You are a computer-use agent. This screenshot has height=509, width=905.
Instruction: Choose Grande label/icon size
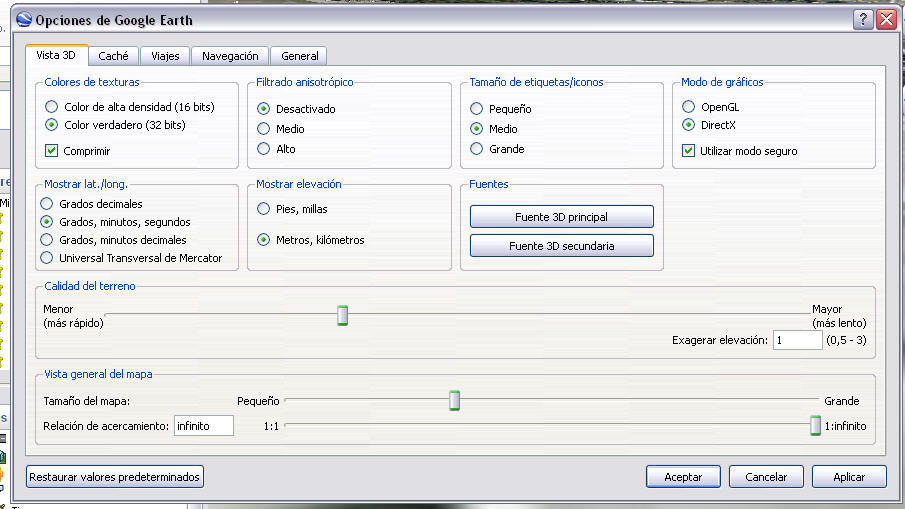pos(477,149)
